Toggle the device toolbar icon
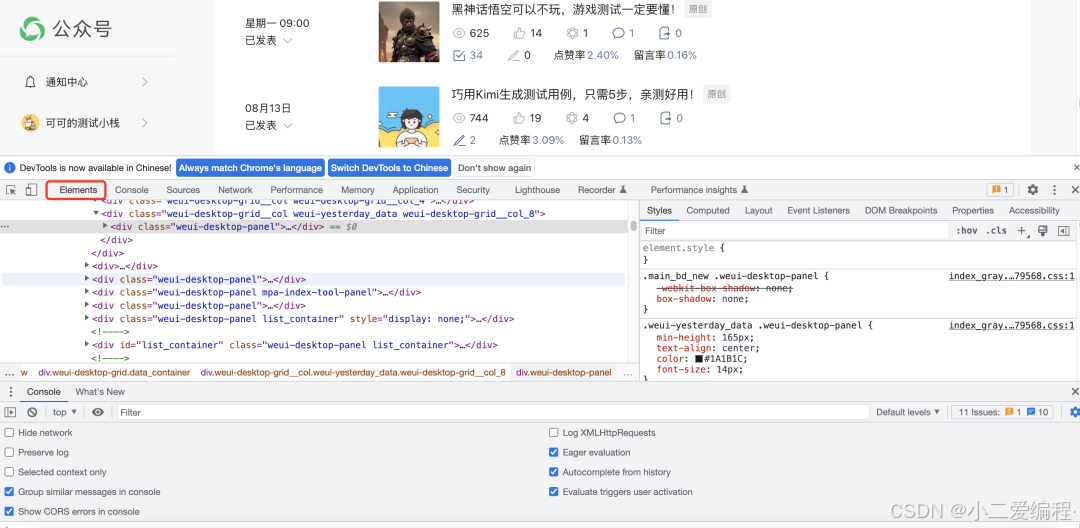This screenshot has width=1080, height=528. click(x=31, y=190)
